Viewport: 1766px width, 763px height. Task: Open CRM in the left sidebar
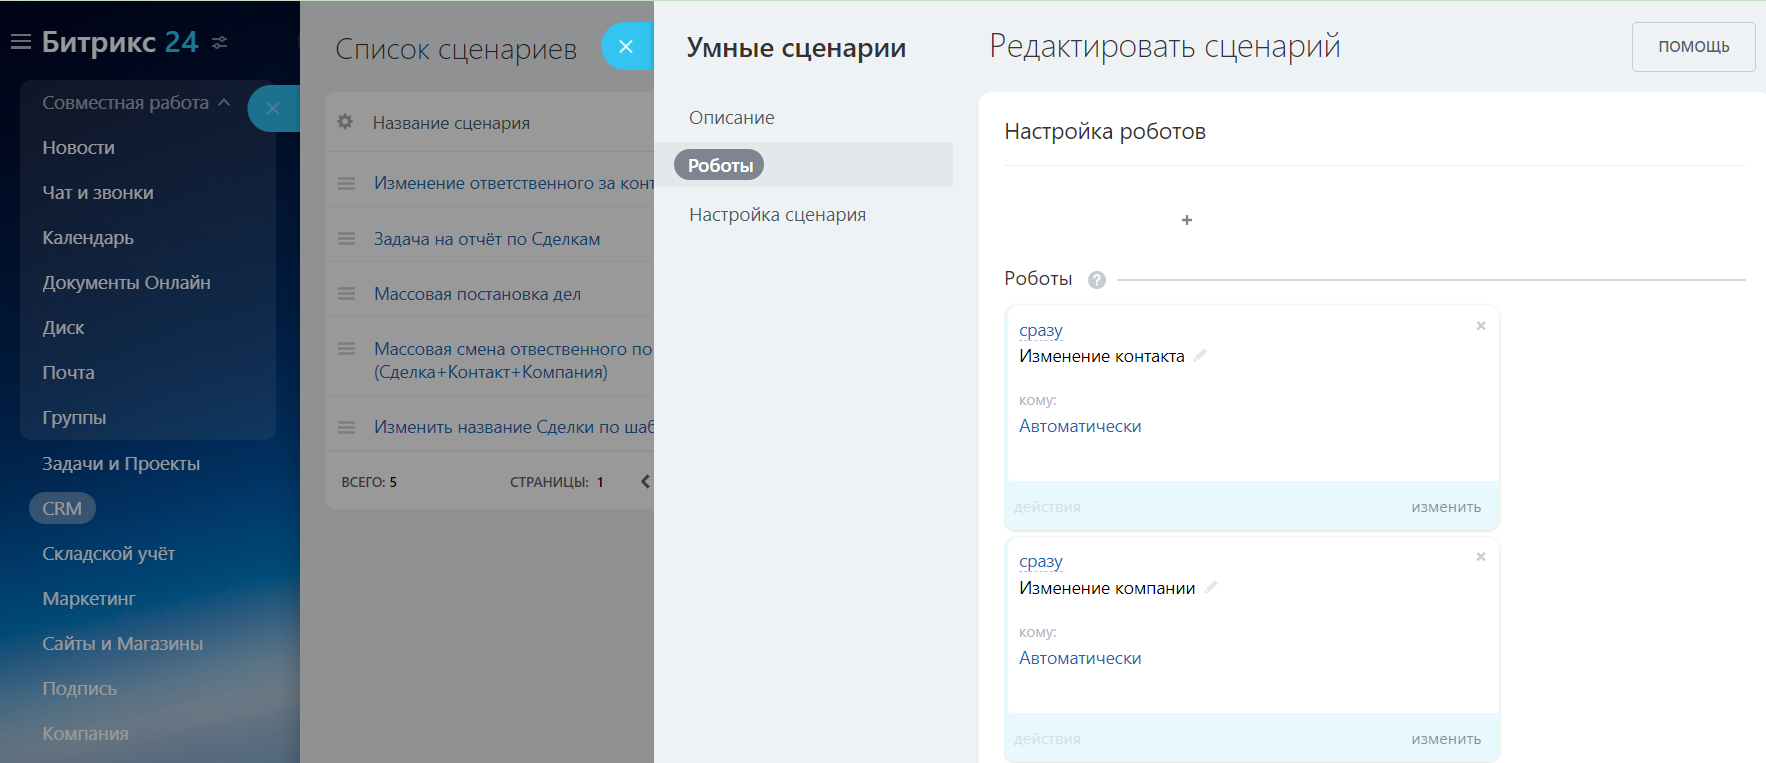pos(62,508)
